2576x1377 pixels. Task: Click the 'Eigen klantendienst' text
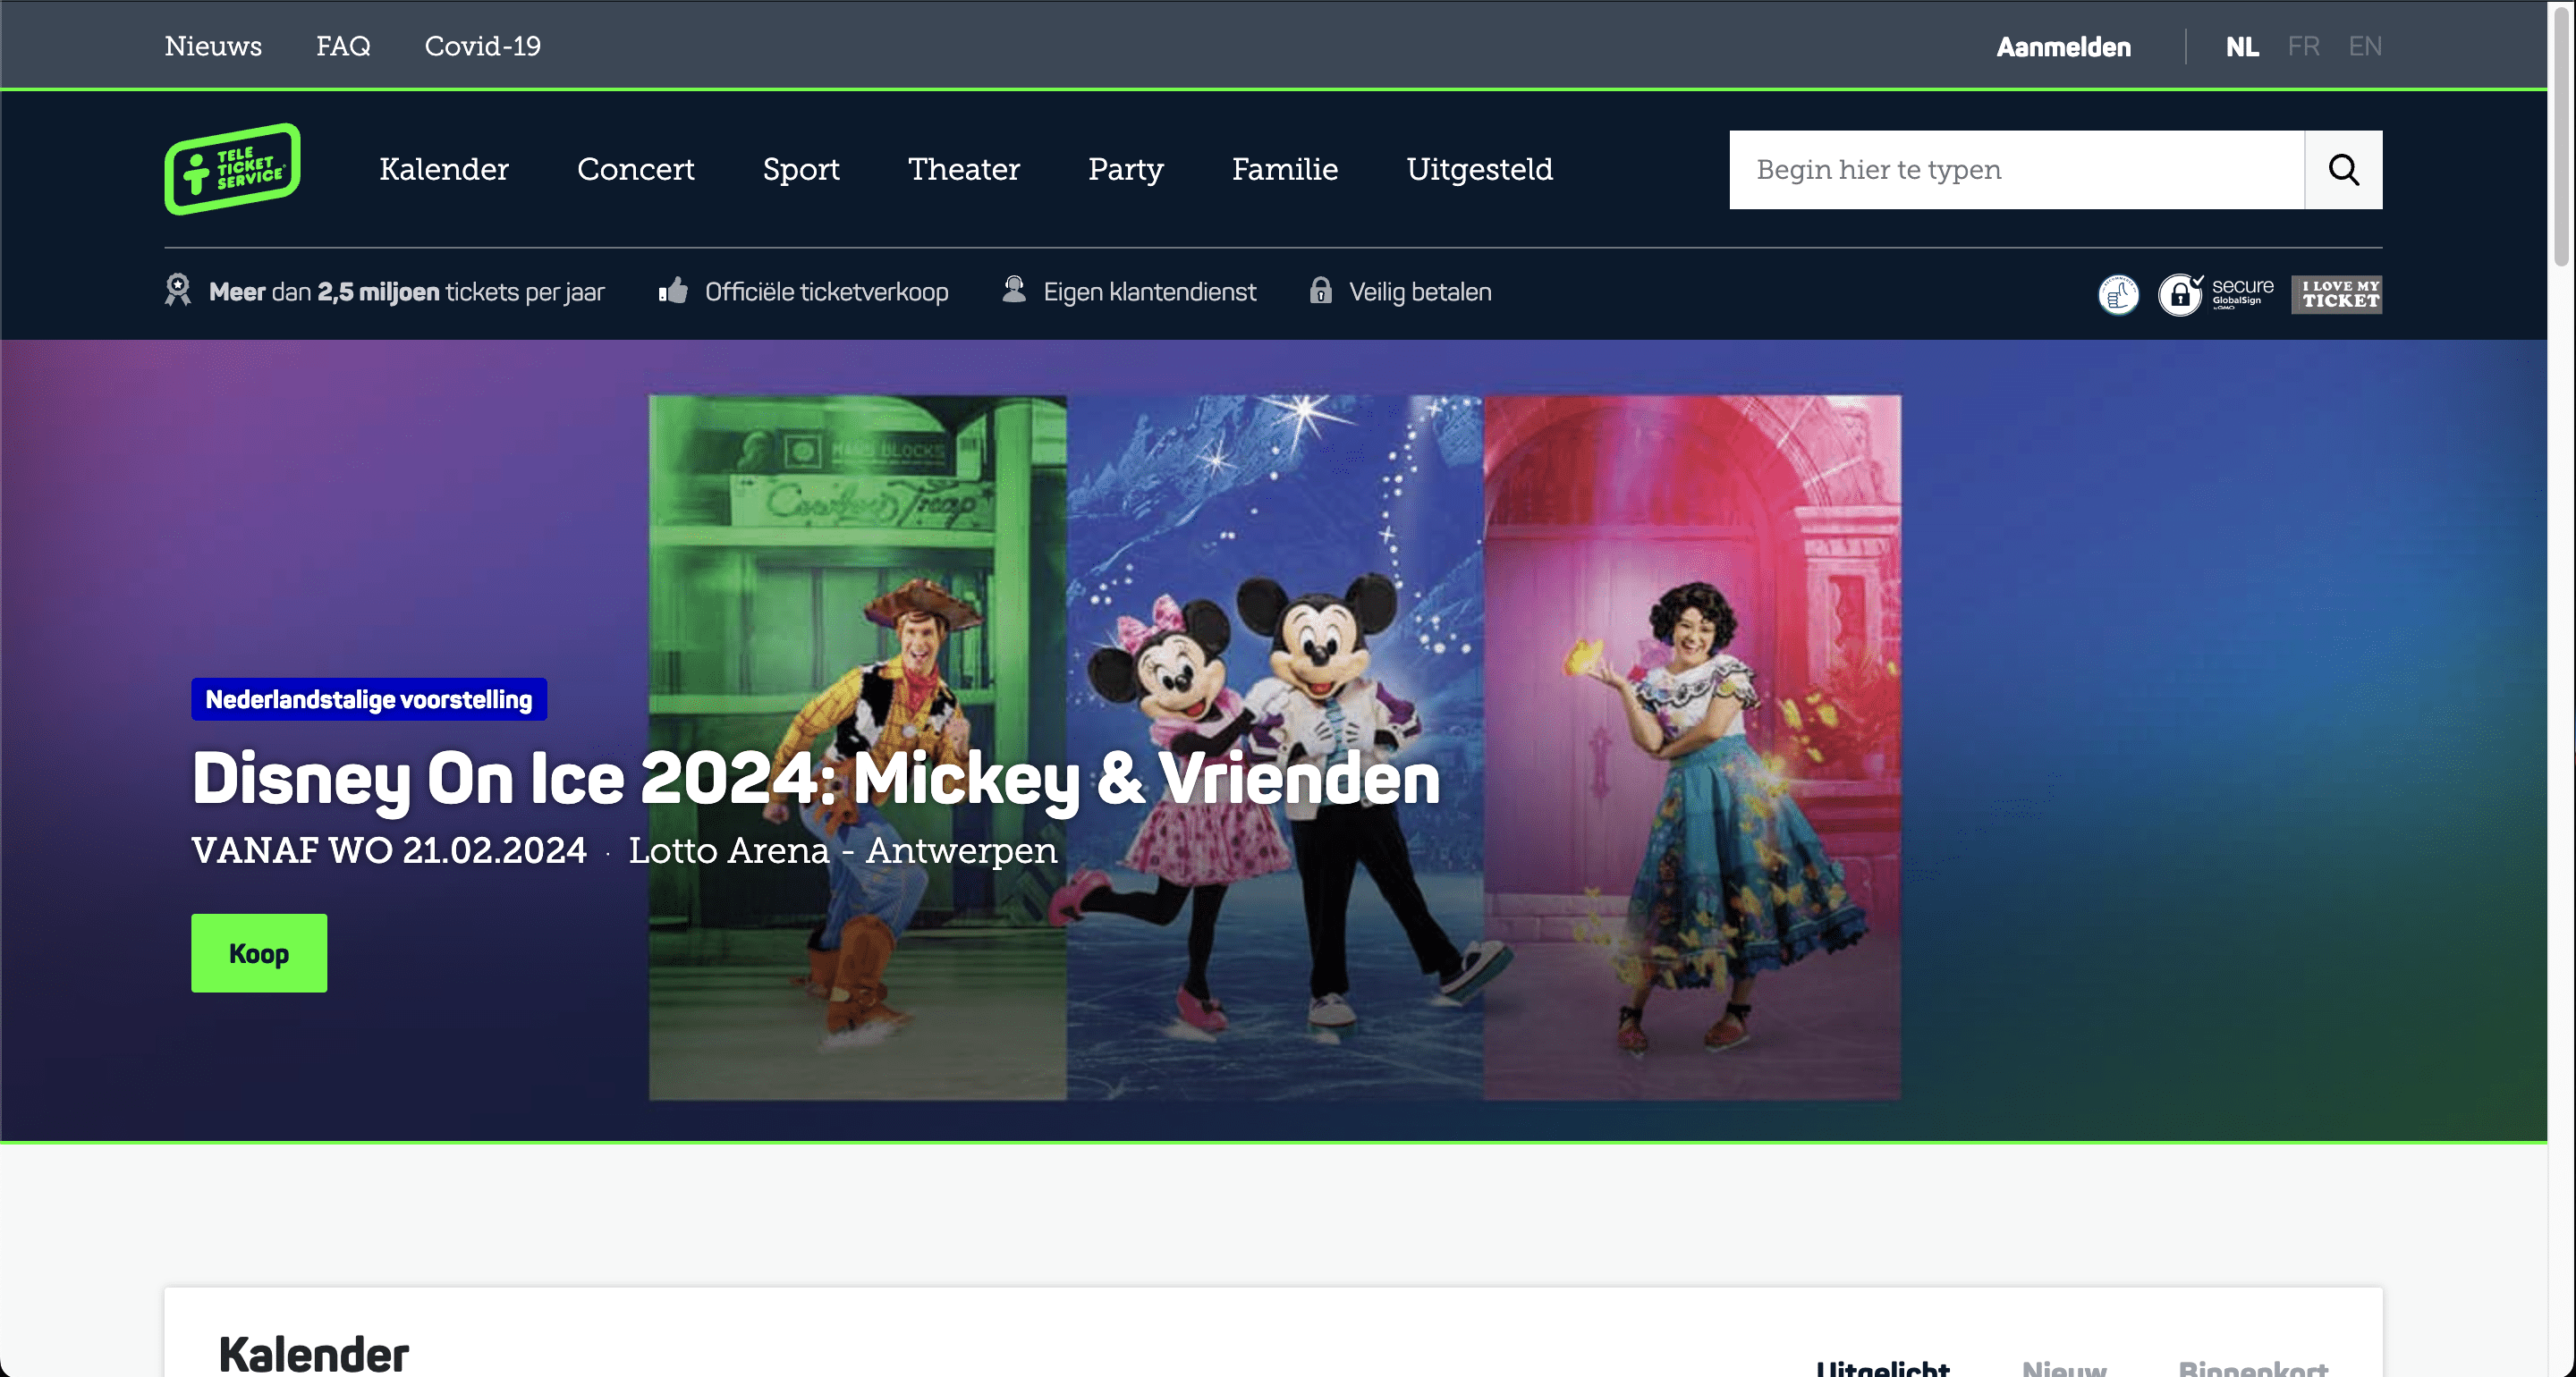(1150, 292)
